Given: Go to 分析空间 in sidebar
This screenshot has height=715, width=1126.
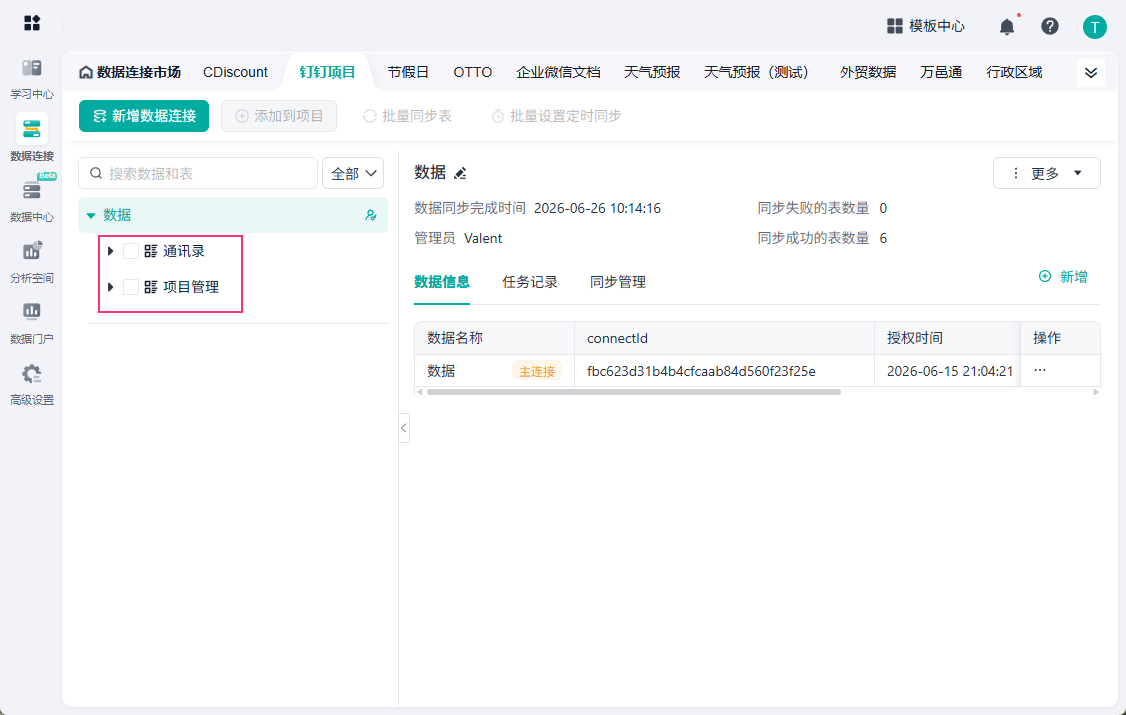Looking at the screenshot, I should point(32,262).
